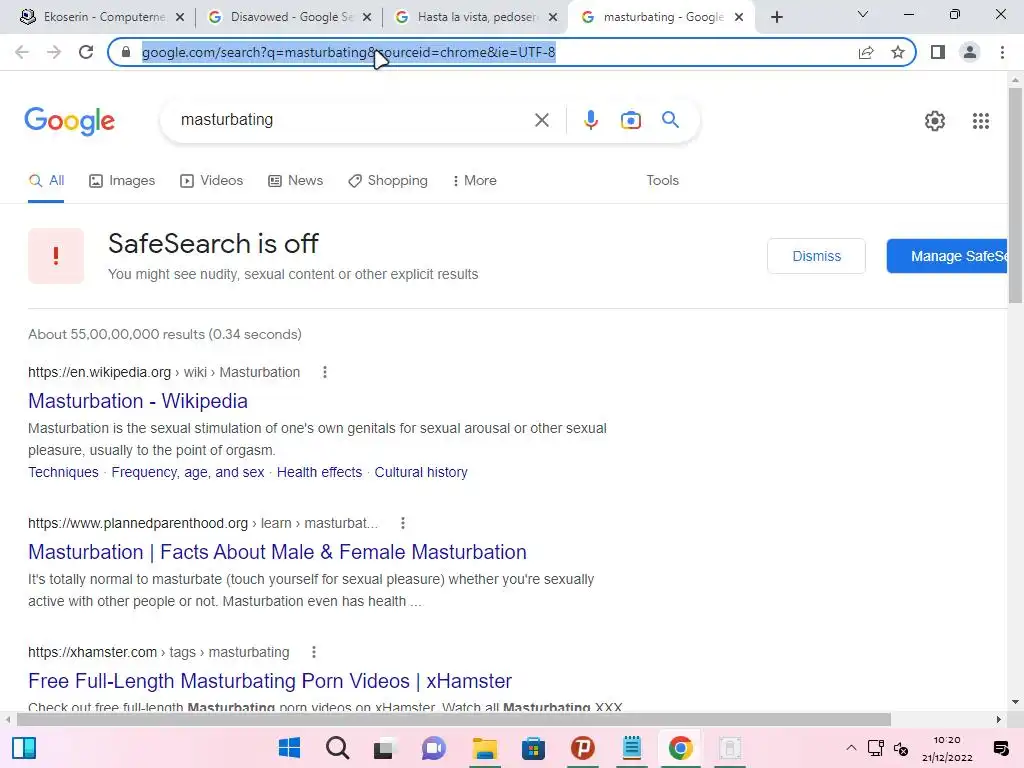View site information lock icon
Image resolution: width=1024 pixels, height=768 pixels.
(x=127, y=52)
